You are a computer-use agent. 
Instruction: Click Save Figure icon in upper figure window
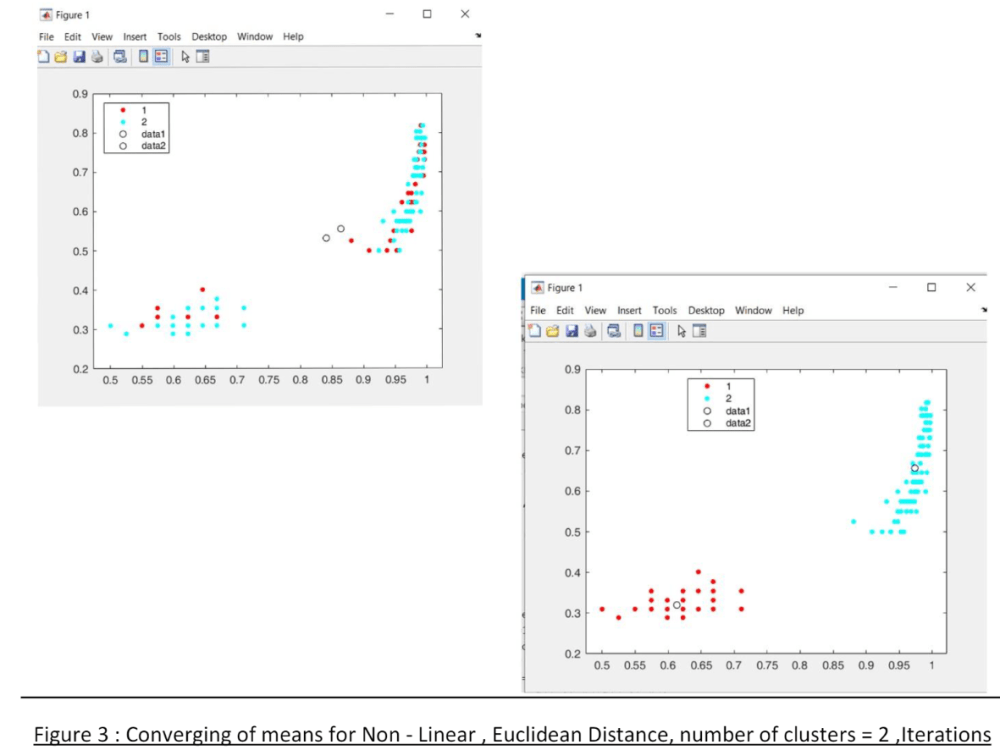[79, 57]
